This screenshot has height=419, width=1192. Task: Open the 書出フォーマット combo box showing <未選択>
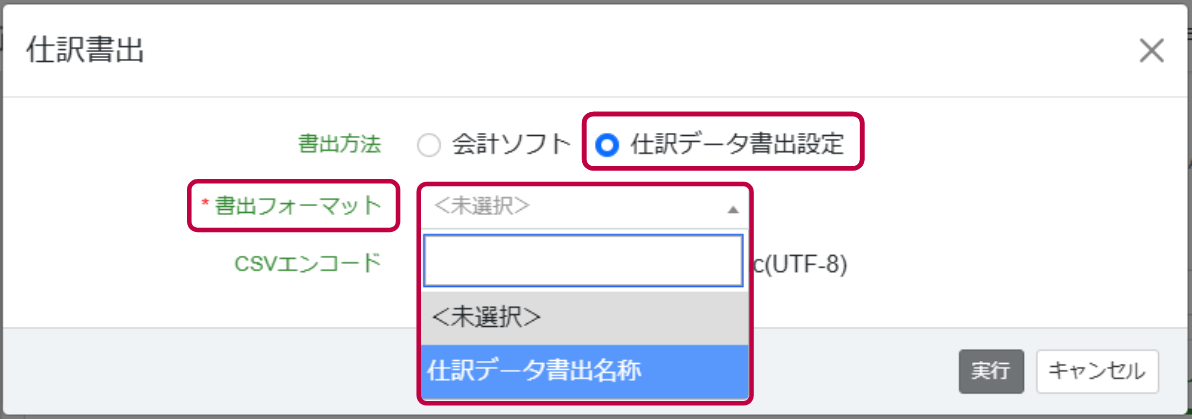click(x=585, y=207)
